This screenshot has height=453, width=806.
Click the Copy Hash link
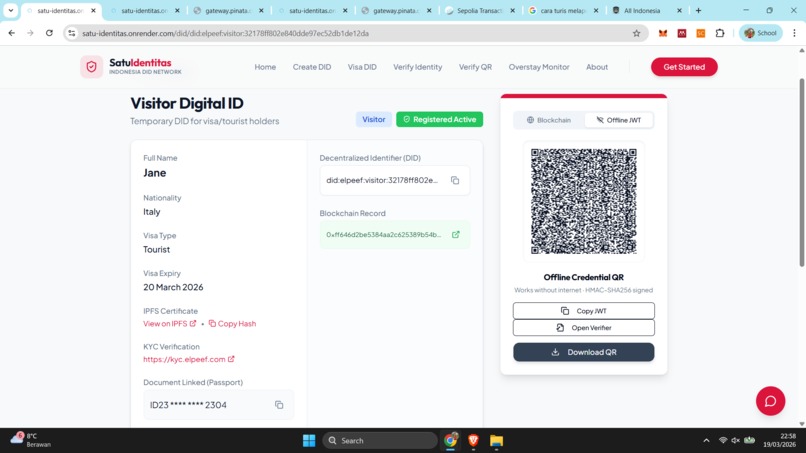click(232, 323)
